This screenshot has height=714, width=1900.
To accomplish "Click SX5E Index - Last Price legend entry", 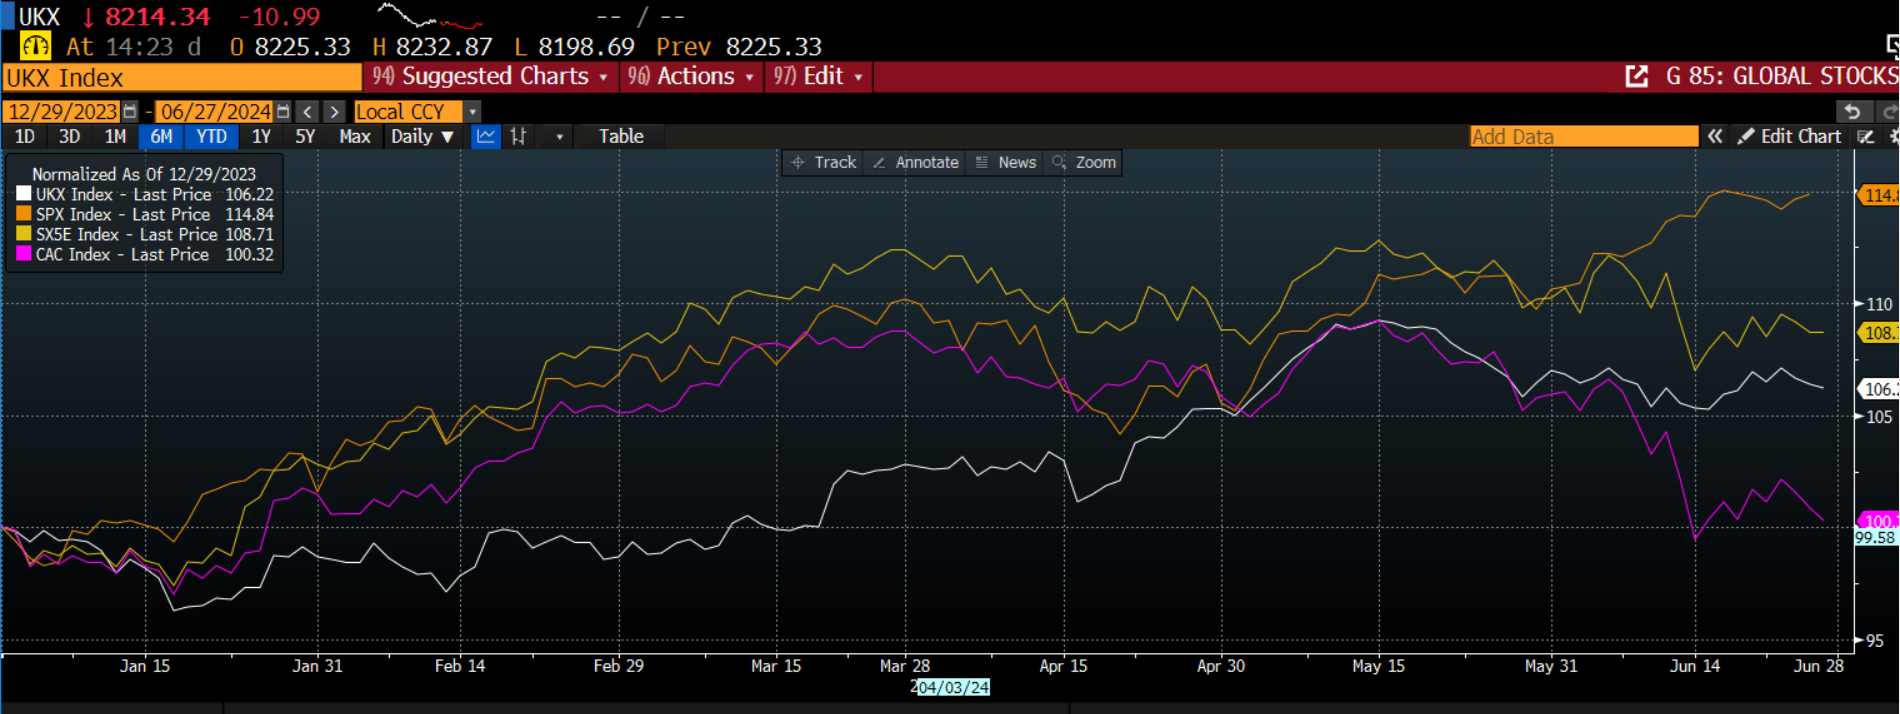I will [x=145, y=234].
